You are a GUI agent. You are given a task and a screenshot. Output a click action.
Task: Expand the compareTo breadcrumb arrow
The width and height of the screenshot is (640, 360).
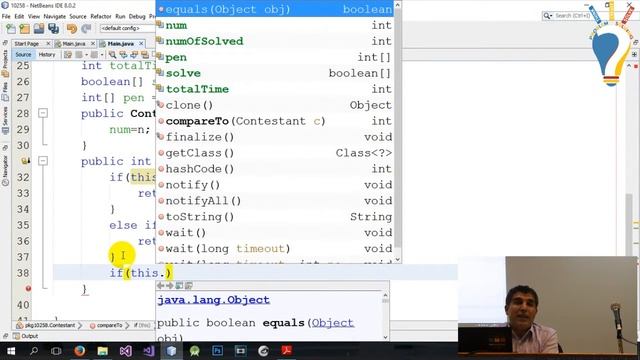pyautogui.click(x=127, y=326)
